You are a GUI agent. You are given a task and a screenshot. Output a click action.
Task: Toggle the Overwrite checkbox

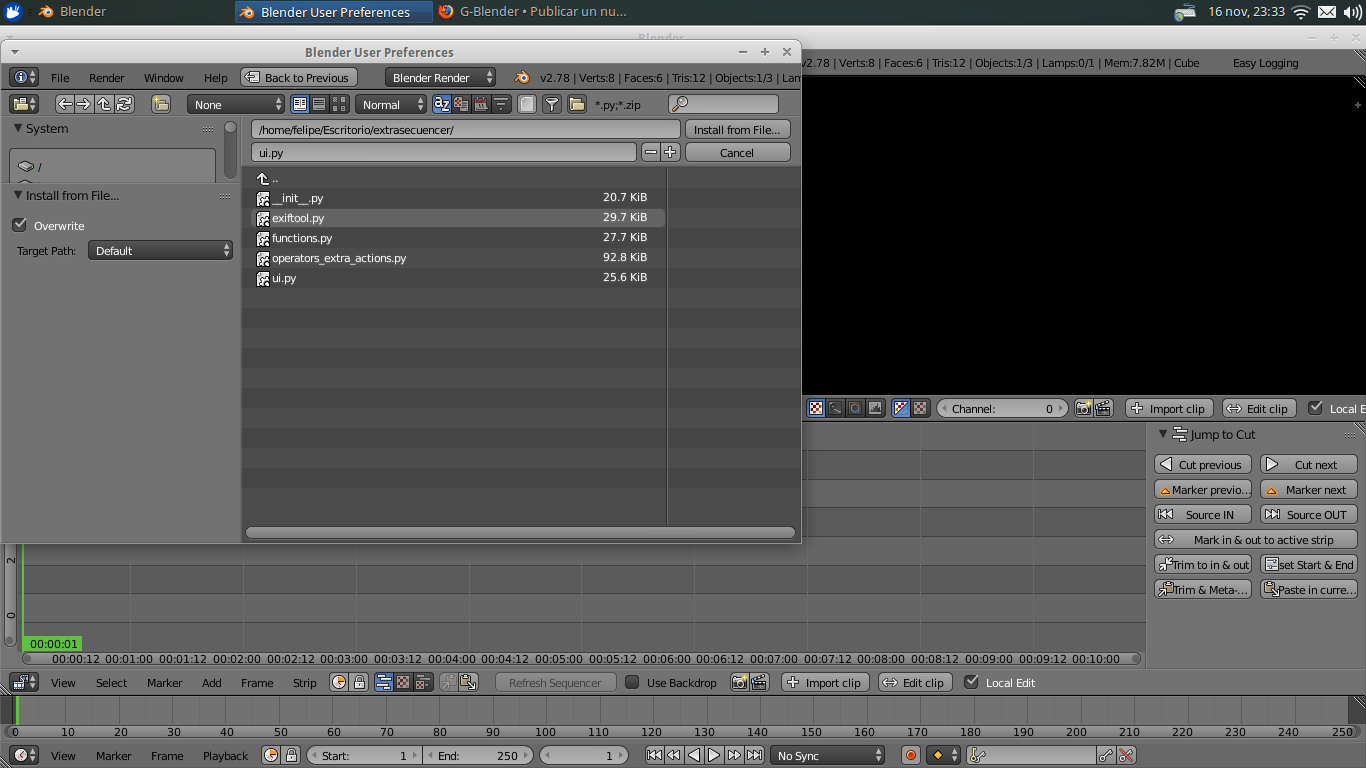(20, 225)
